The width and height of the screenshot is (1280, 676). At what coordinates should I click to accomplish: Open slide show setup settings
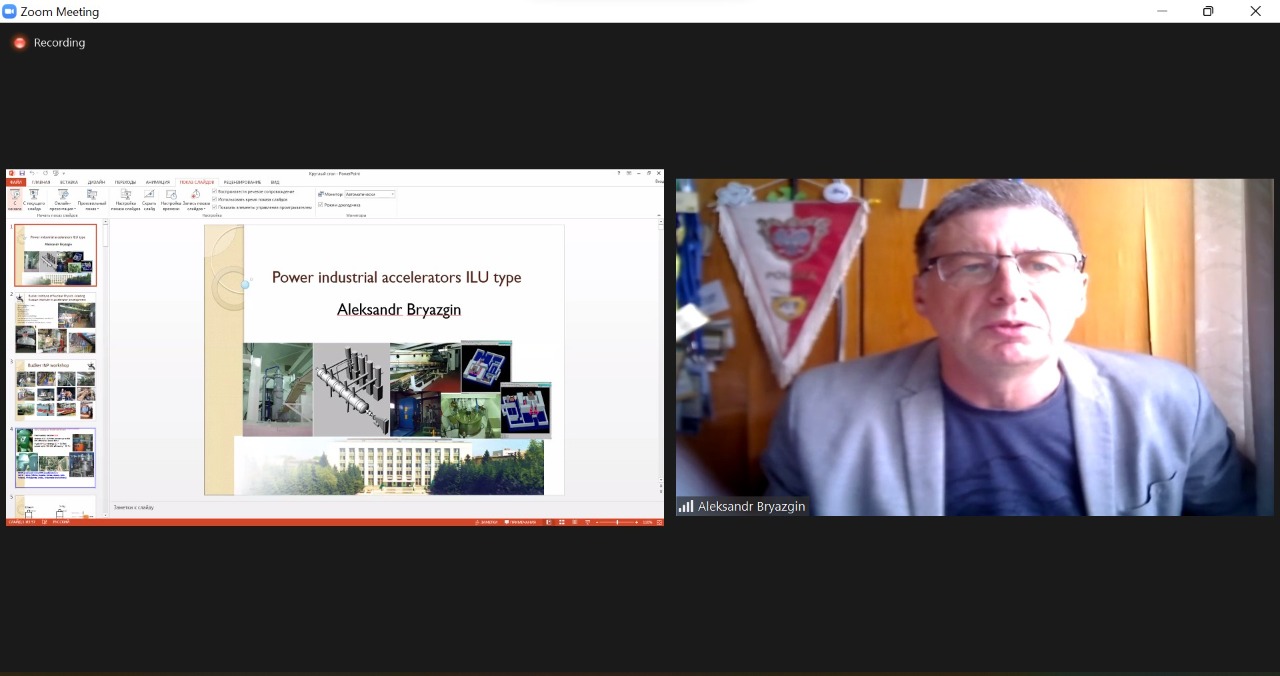pos(126,198)
